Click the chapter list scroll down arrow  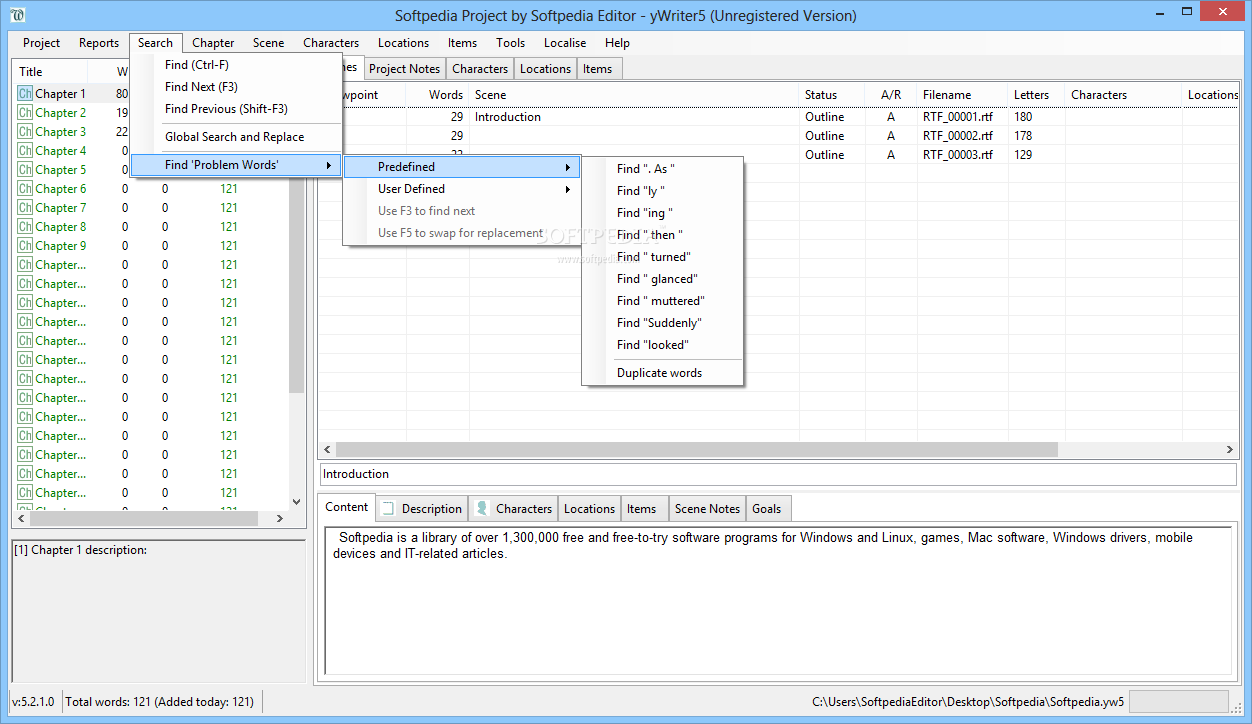click(x=296, y=502)
